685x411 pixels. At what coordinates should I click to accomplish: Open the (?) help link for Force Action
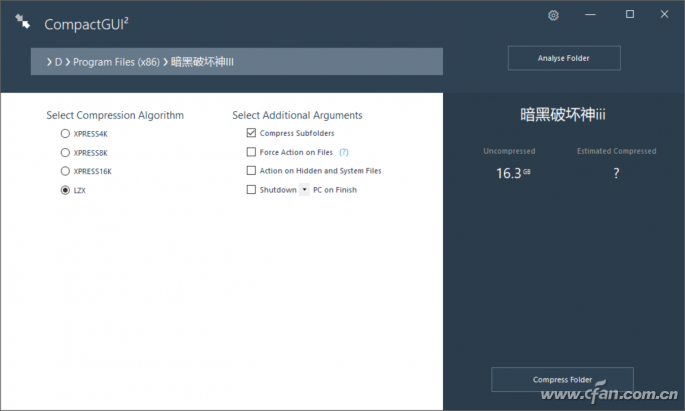(x=344, y=152)
